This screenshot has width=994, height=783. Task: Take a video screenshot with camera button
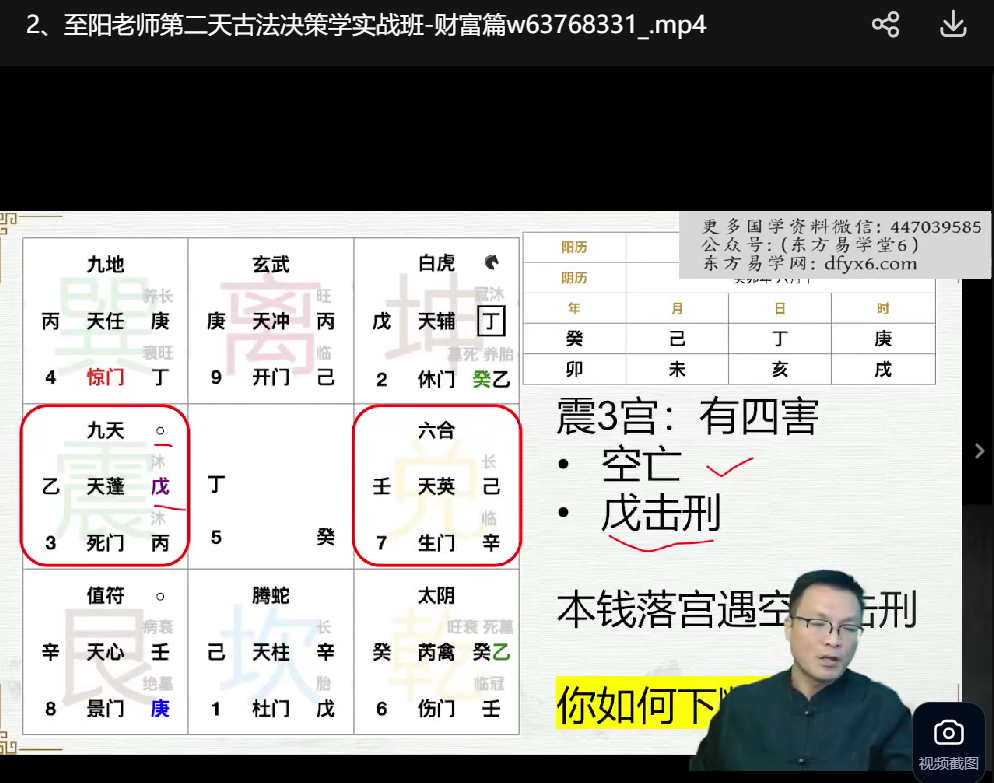pos(947,743)
